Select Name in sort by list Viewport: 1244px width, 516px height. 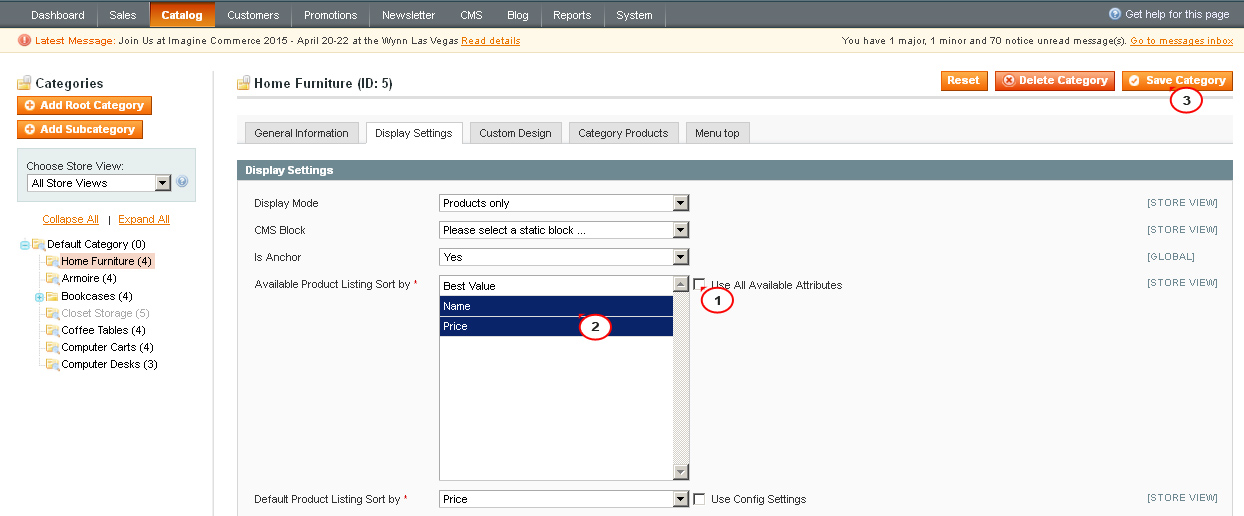(556, 306)
